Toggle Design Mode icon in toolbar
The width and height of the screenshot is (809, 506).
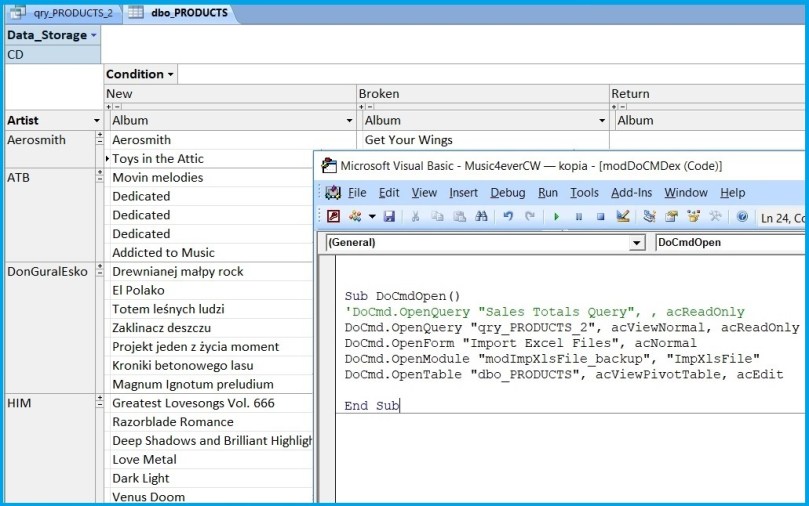coord(623,216)
